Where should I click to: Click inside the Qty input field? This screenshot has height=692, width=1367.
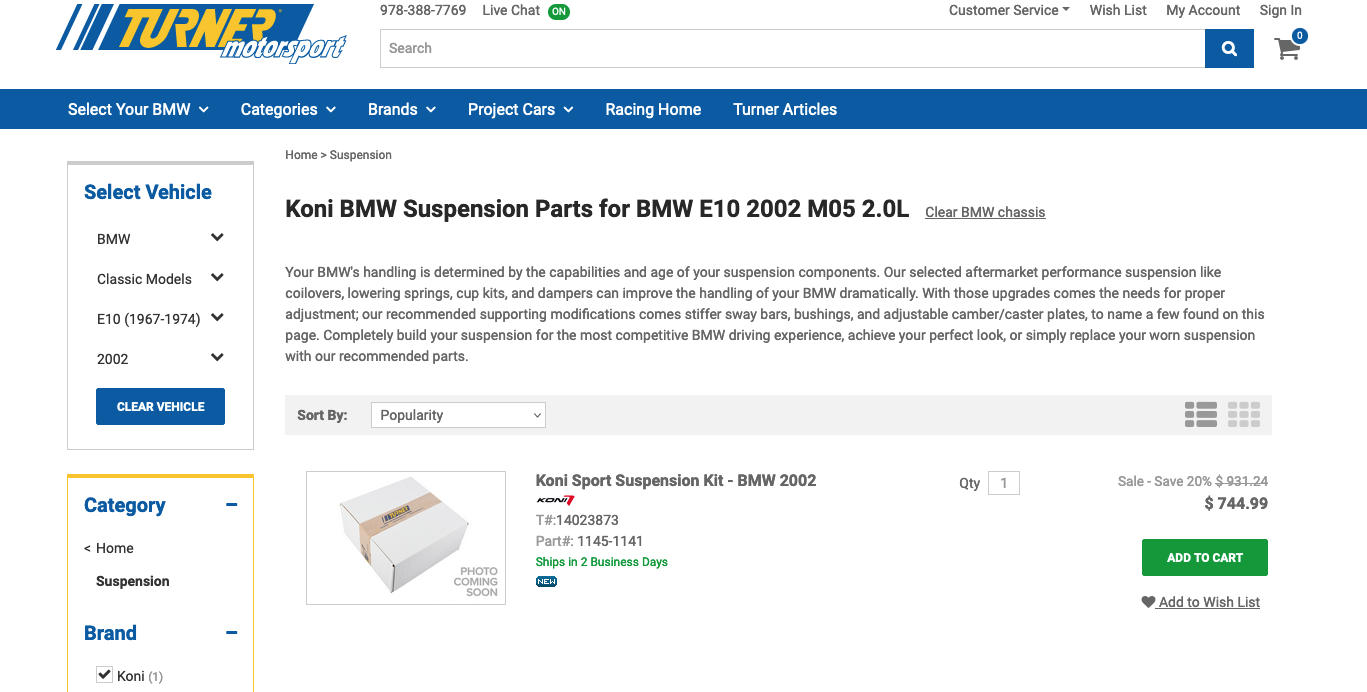[x=1003, y=482]
